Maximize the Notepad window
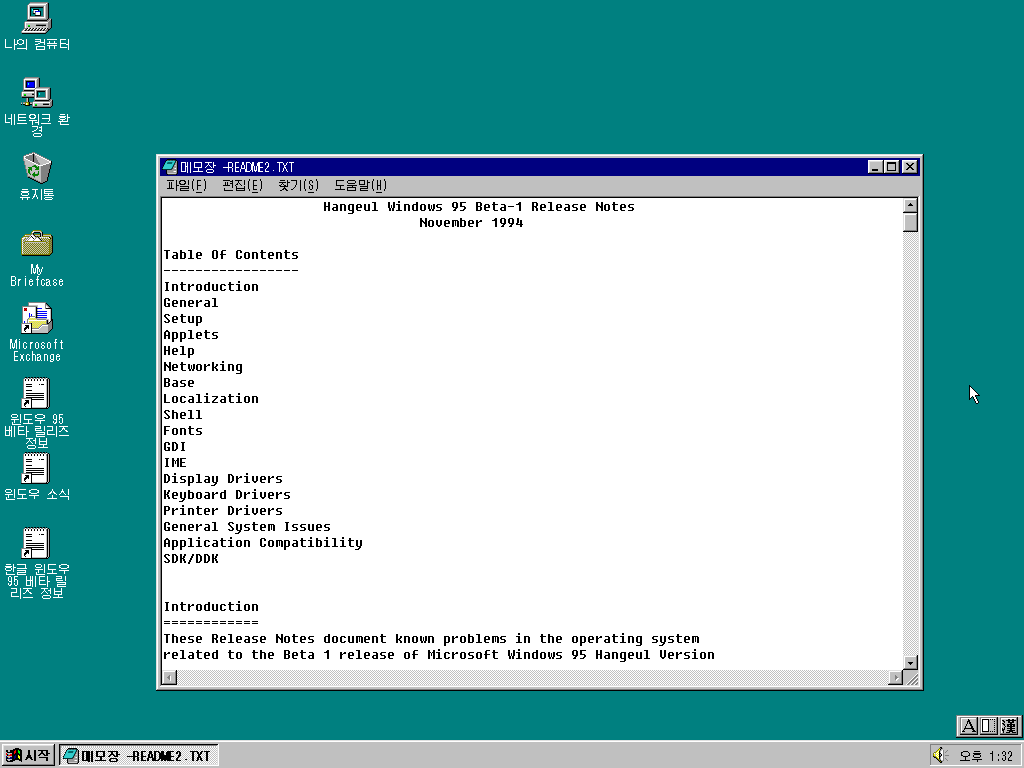Viewport: 1024px width, 768px height. pos(891,167)
